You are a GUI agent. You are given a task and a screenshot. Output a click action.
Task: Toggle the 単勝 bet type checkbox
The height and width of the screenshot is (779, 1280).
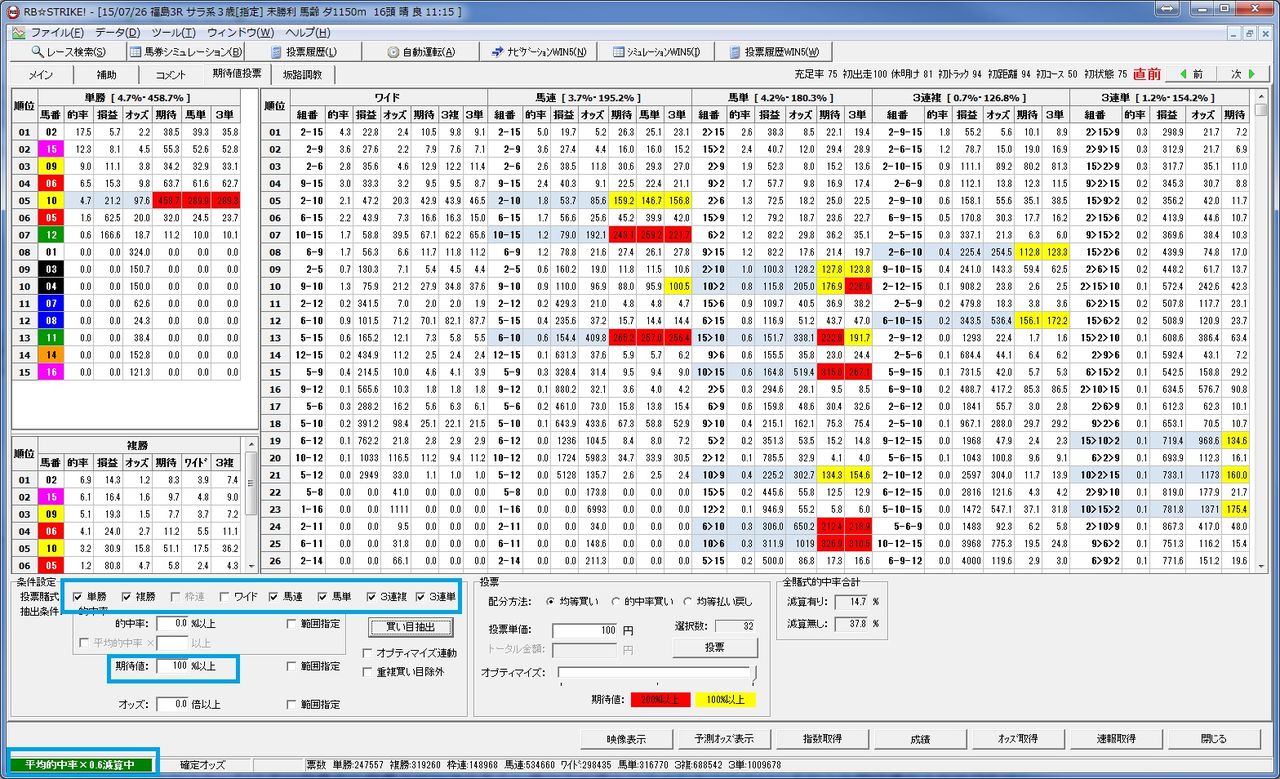point(89,597)
